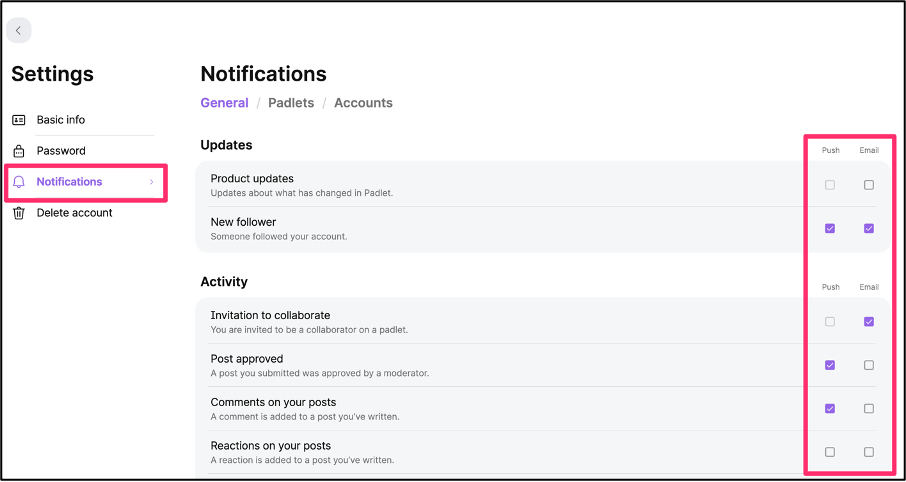The height and width of the screenshot is (482, 906).
Task: Enable Email for Product updates
Action: pyautogui.click(x=868, y=186)
